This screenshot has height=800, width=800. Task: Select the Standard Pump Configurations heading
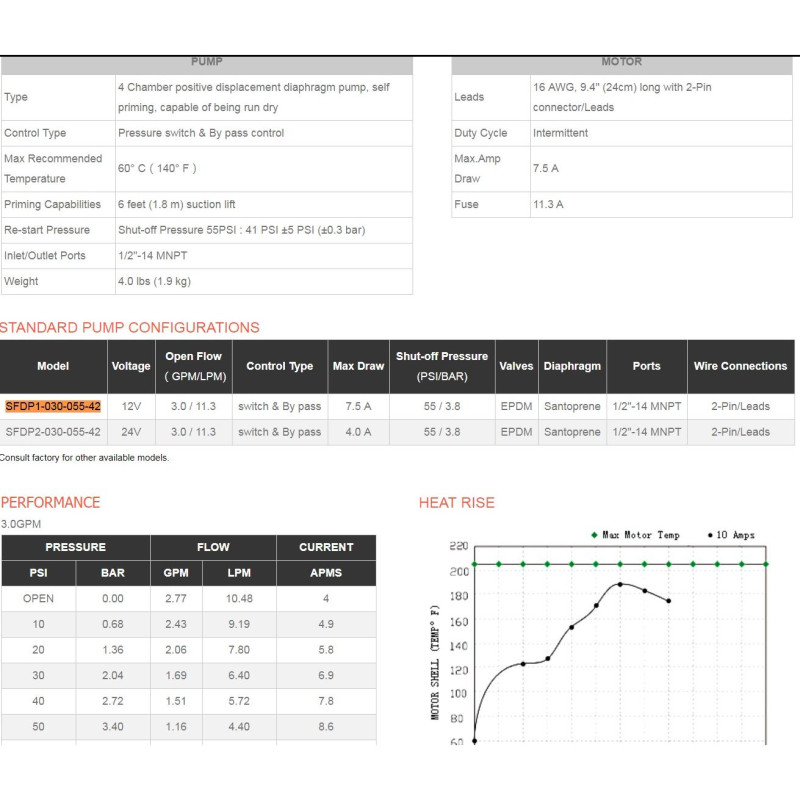pos(130,327)
